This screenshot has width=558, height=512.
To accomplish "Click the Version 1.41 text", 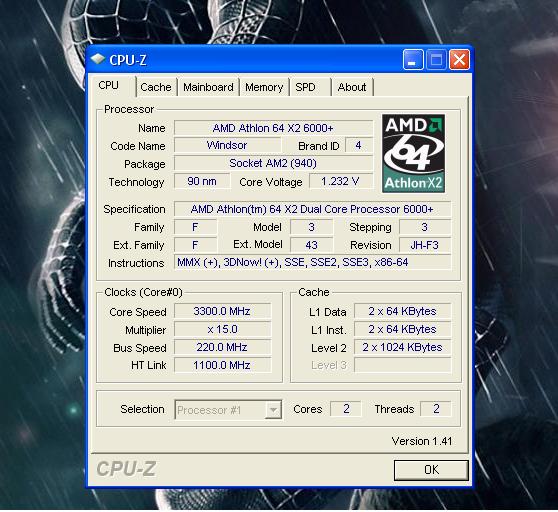I will point(422,441).
